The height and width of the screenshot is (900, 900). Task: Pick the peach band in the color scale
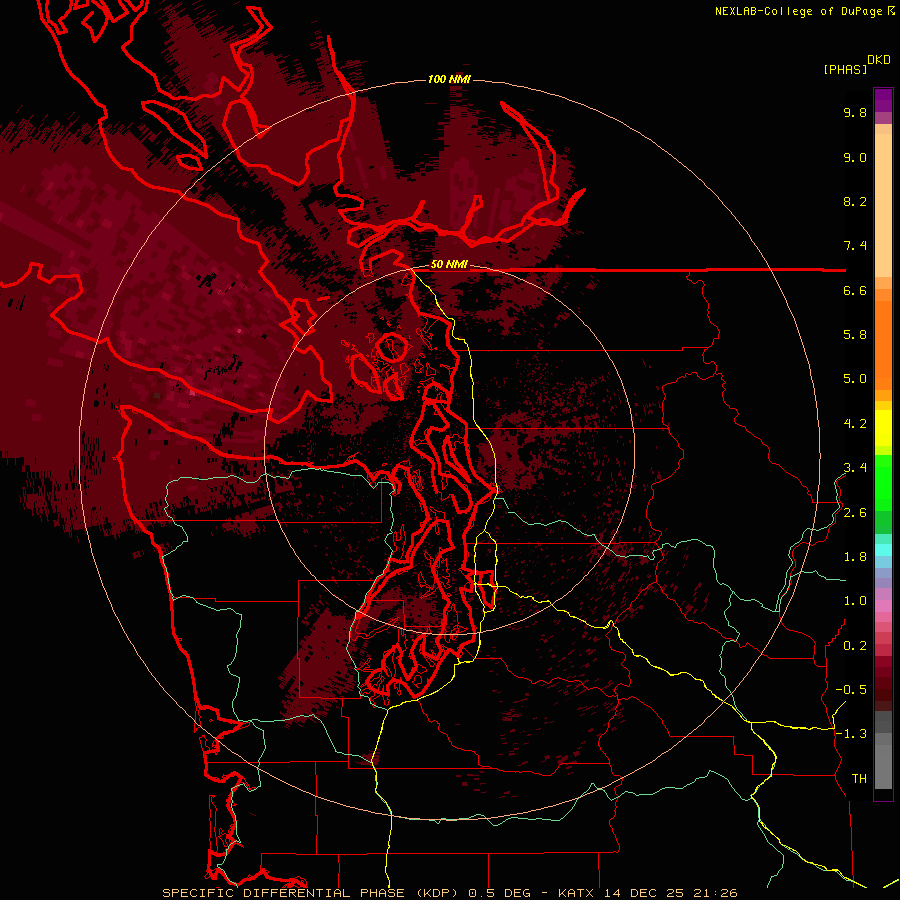pyautogui.click(x=883, y=204)
